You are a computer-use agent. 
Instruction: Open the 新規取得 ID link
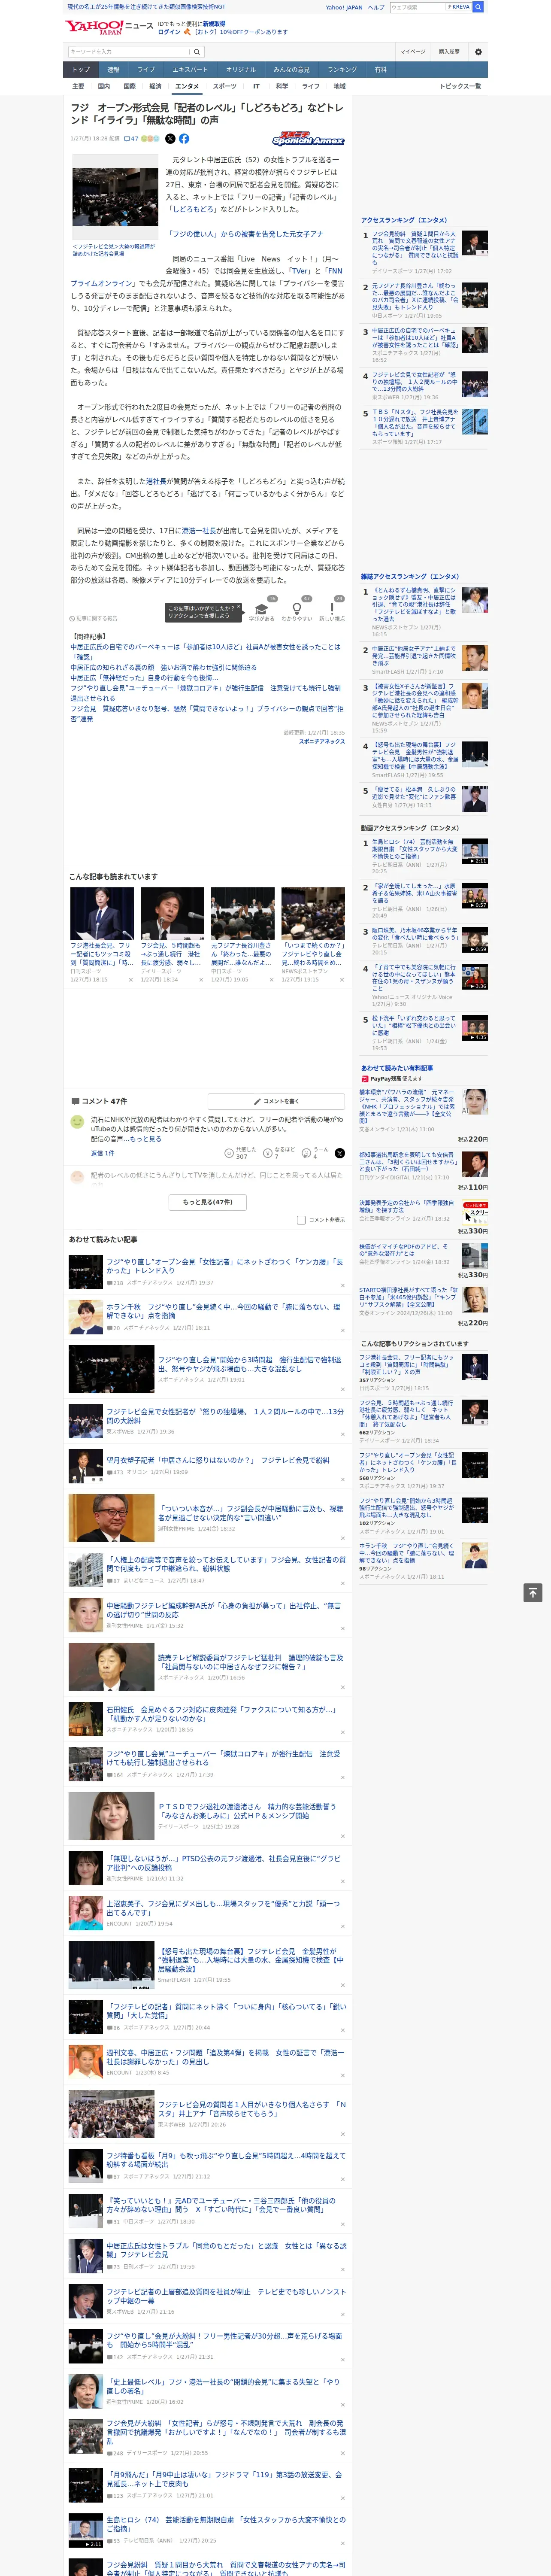[214, 23]
